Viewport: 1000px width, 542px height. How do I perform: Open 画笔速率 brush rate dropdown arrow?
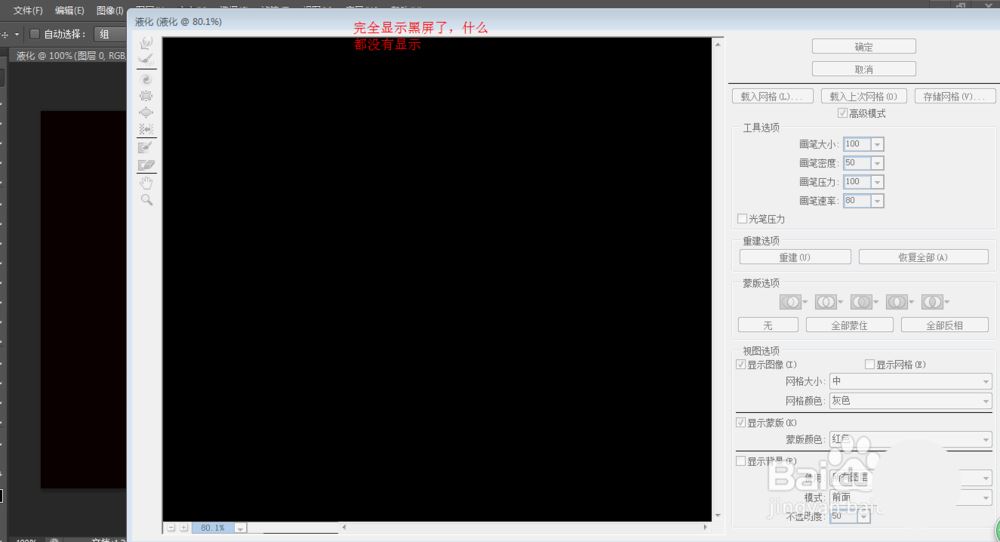(x=878, y=201)
